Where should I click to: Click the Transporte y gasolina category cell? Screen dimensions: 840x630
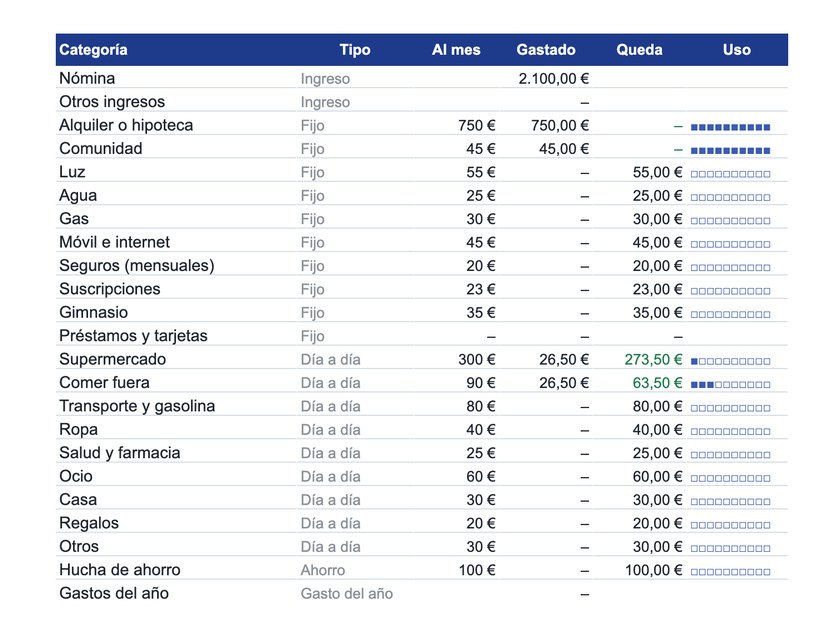pyautogui.click(x=137, y=407)
